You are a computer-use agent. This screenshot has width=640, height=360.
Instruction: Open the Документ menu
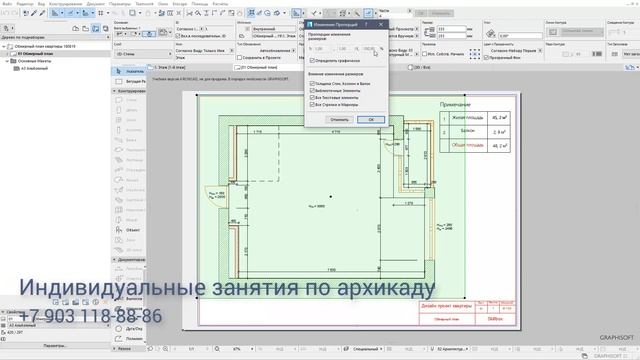(96, 4)
